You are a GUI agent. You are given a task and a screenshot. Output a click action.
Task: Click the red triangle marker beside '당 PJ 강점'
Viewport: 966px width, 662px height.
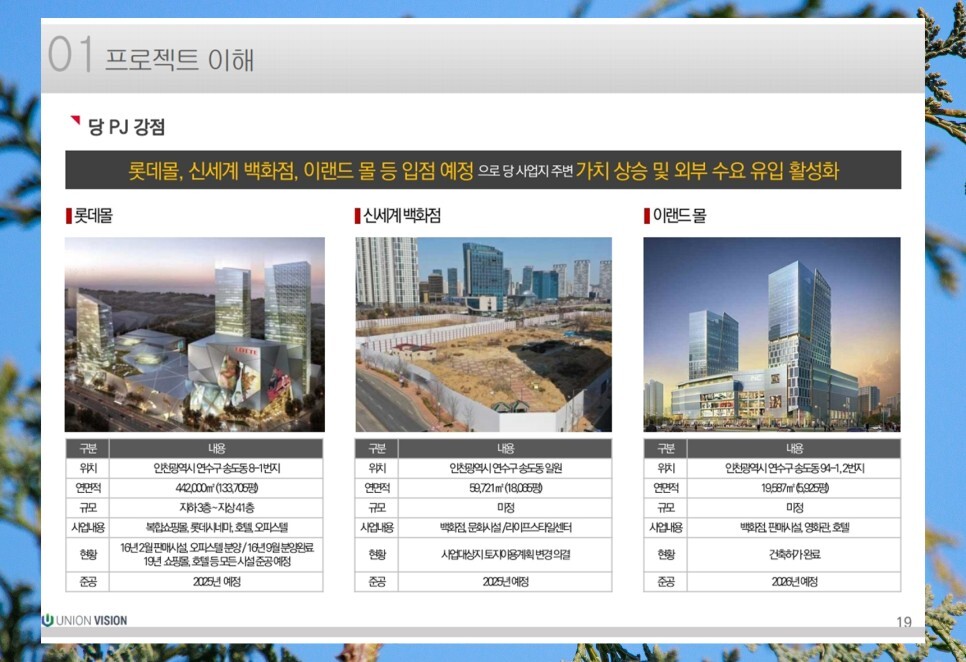click(x=75, y=120)
